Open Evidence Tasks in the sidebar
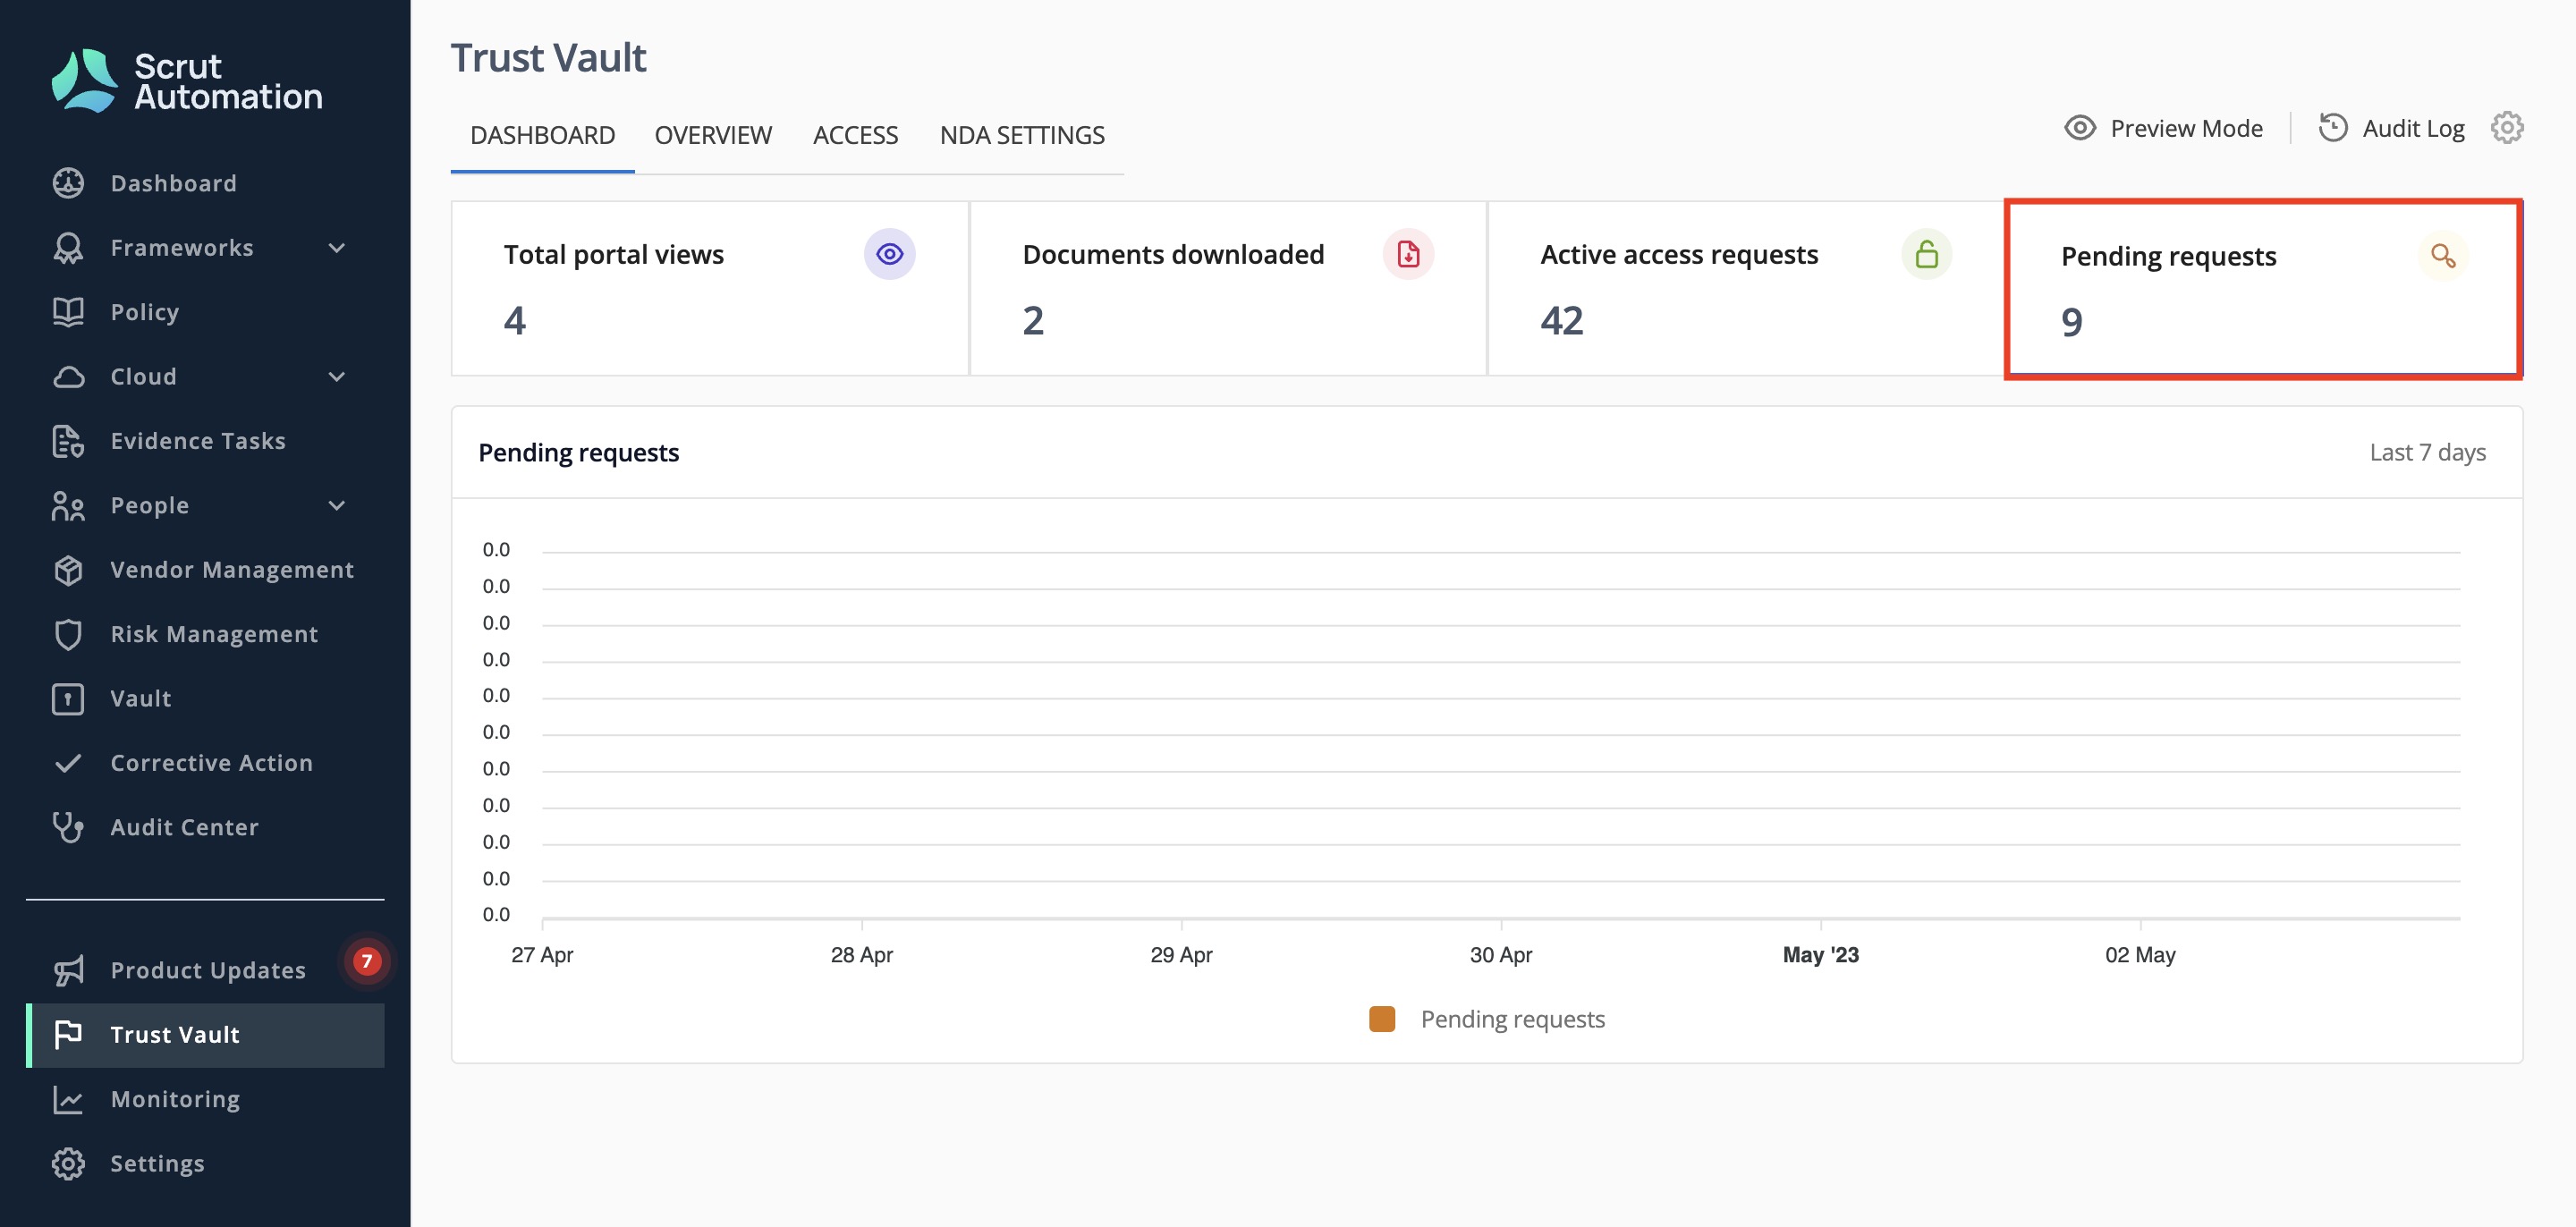2576x1227 pixels. [x=205, y=441]
